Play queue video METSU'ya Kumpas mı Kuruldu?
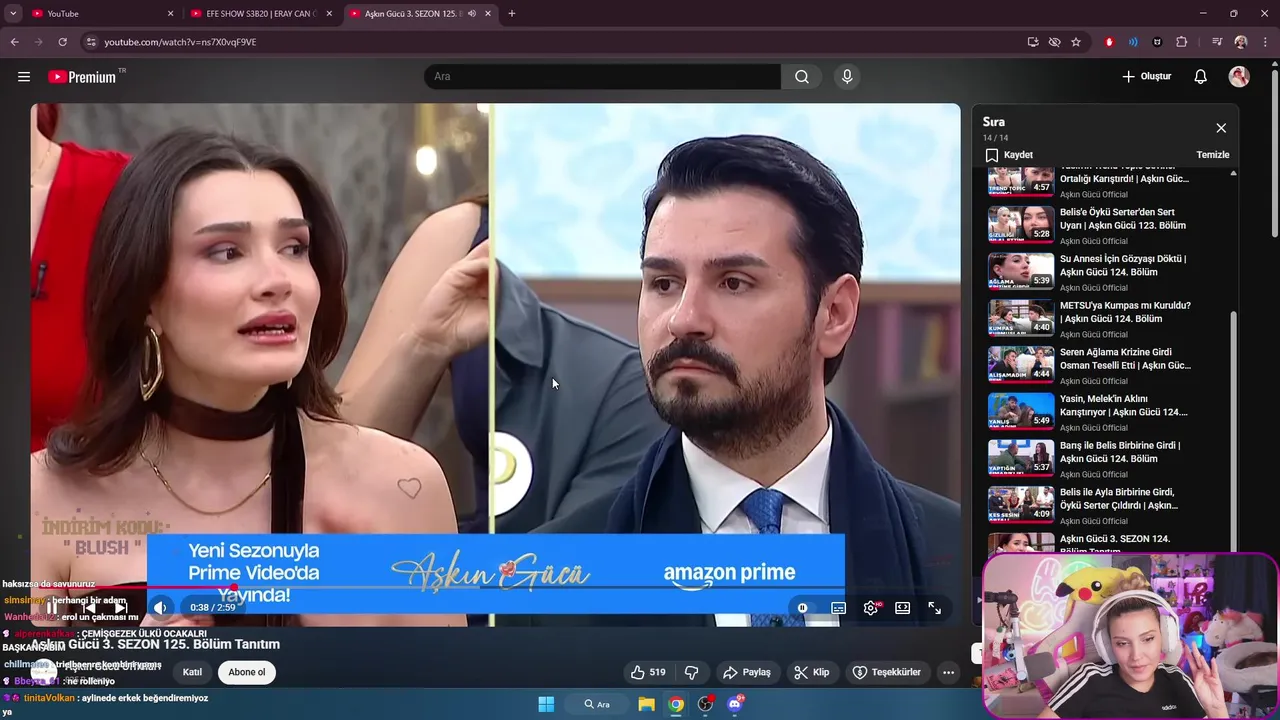Screen dimensions: 1280x720 pos(1105,319)
